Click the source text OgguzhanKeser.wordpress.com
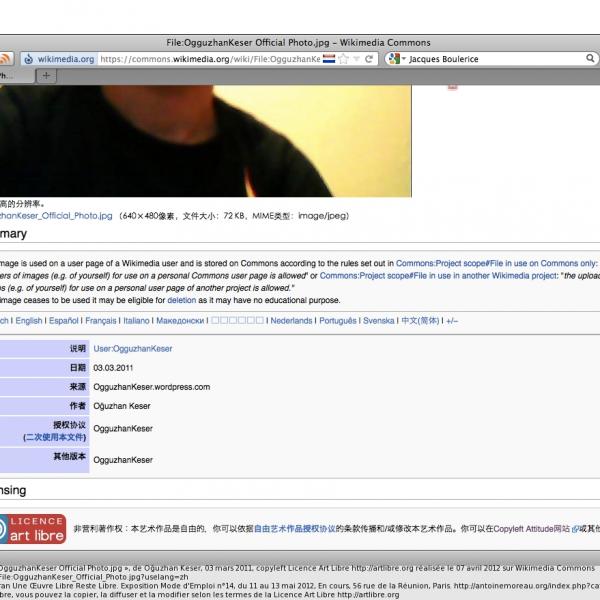The height and width of the screenshot is (600, 600). tap(152, 387)
